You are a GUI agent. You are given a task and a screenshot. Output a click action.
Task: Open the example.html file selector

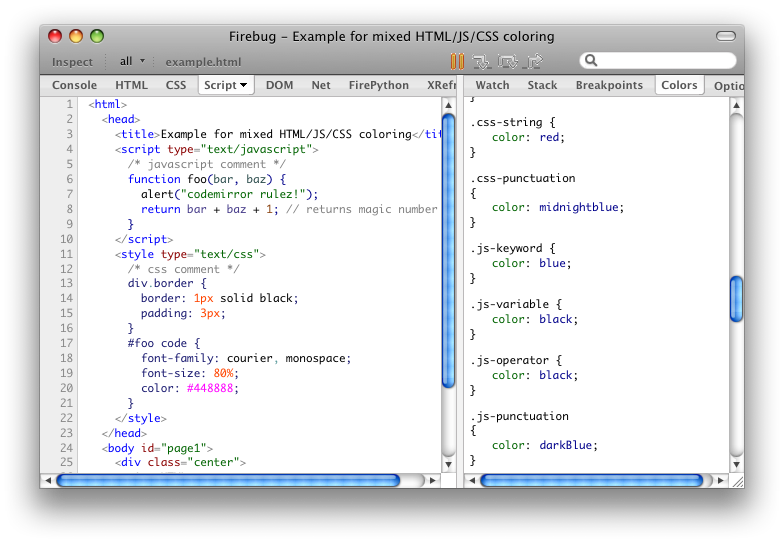pyautogui.click(x=203, y=62)
